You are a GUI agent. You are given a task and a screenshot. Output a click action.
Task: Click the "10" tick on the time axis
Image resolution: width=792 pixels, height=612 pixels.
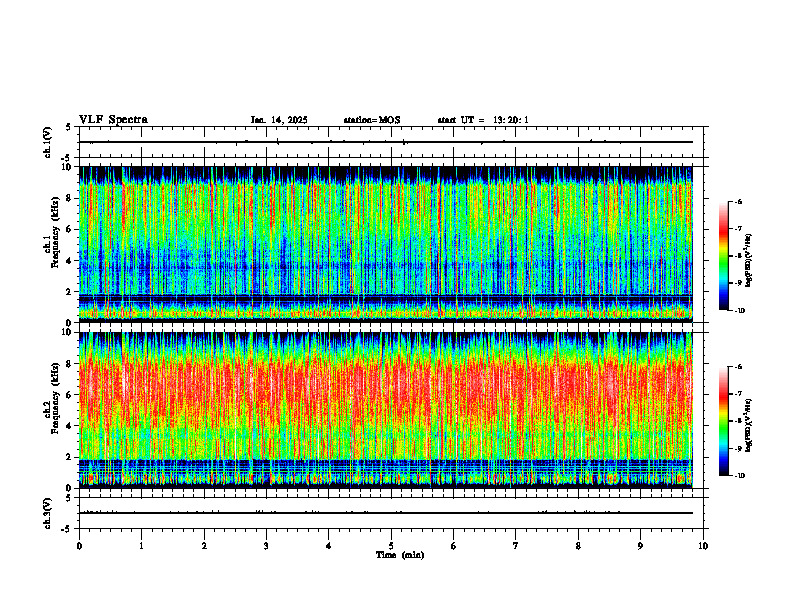(x=703, y=546)
